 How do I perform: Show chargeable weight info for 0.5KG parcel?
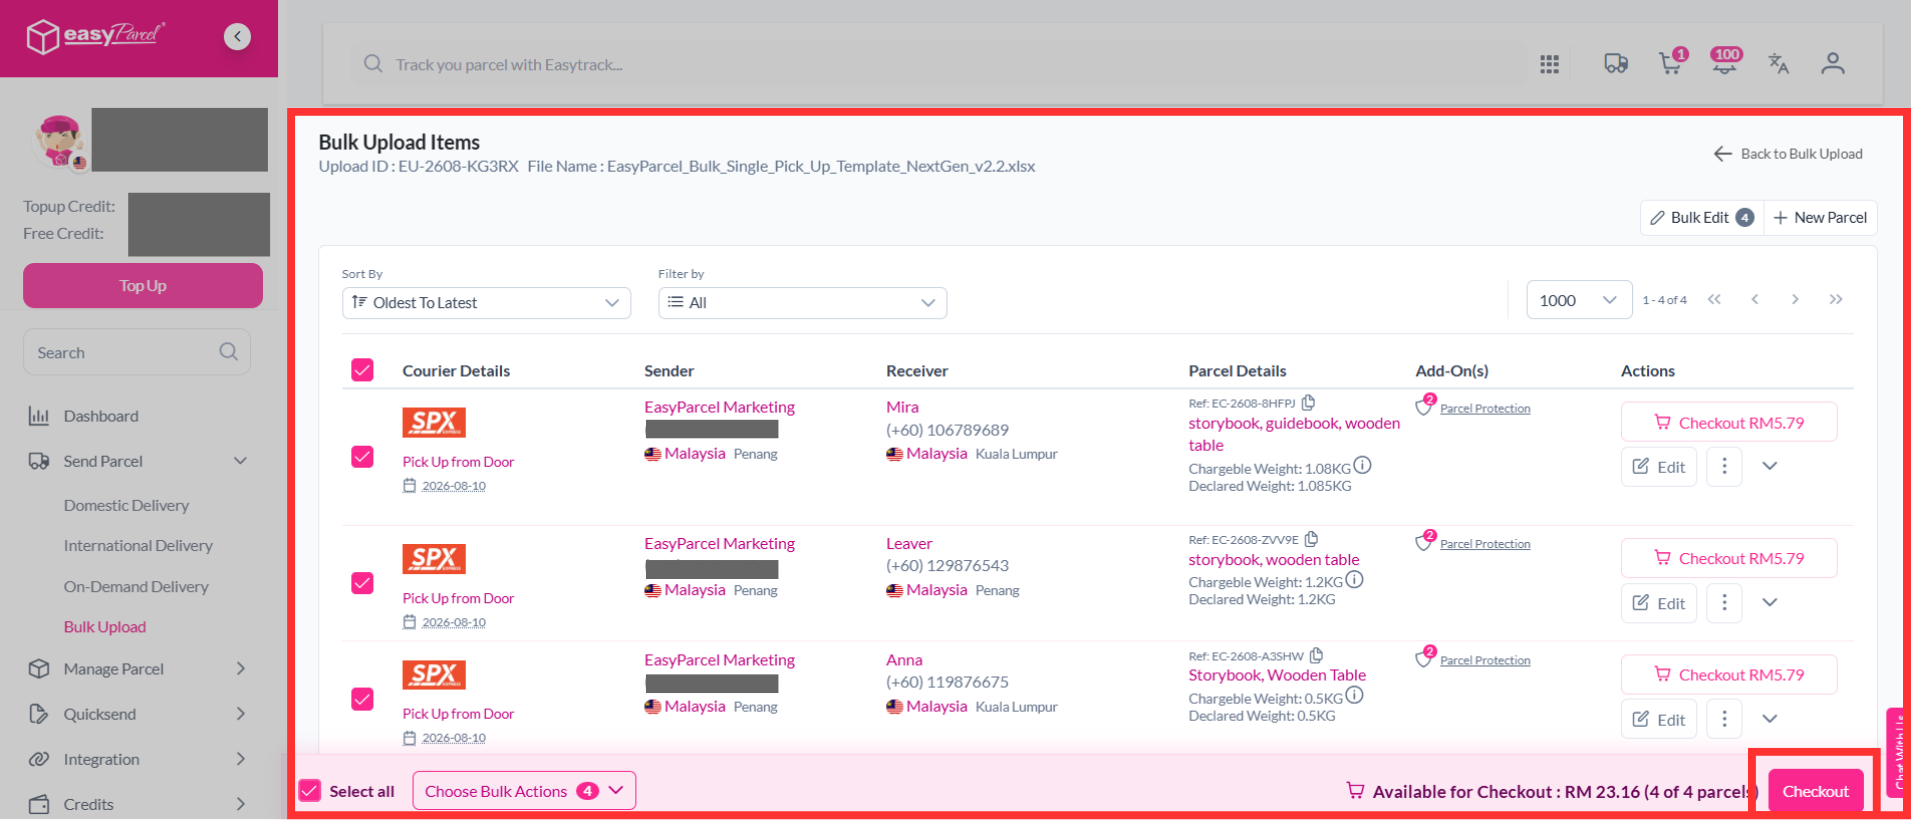1354,696
